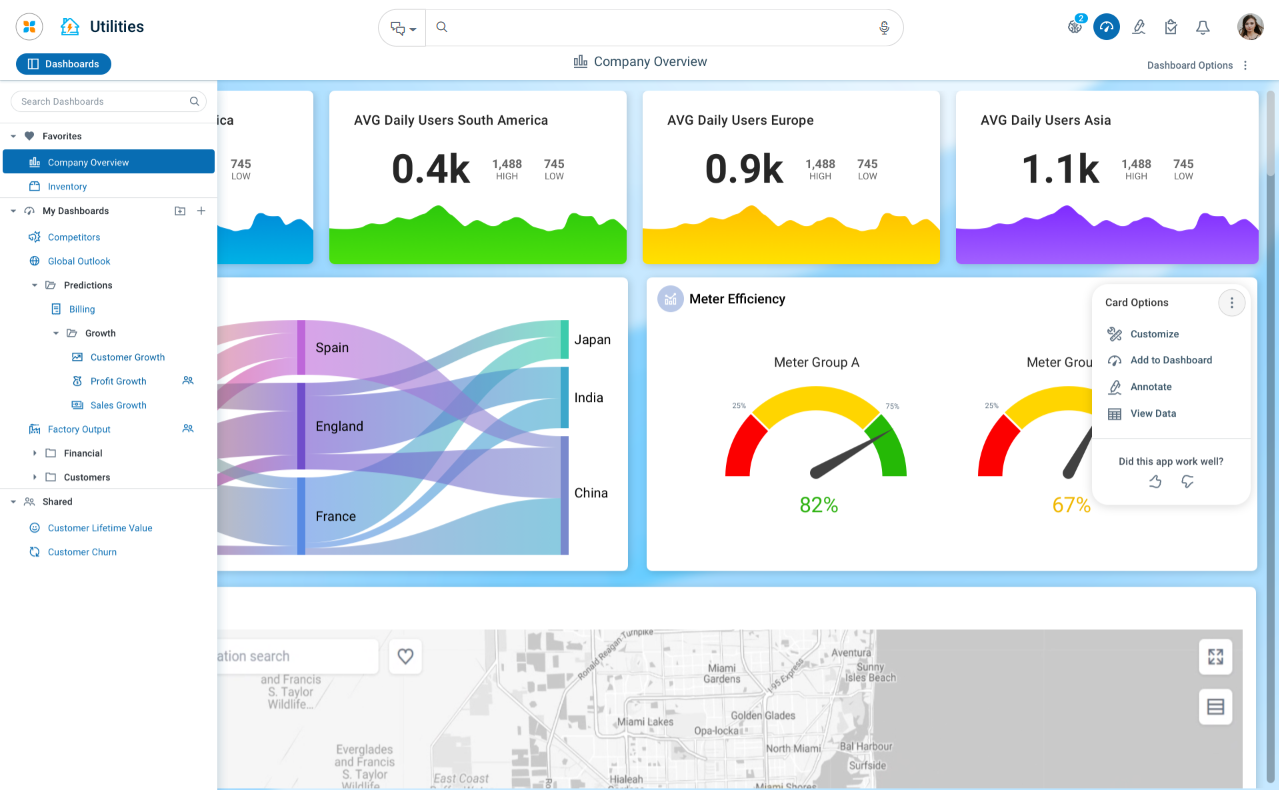Give a thumbs down rating for the app

pyautogui.click(x=1187, y=481)
